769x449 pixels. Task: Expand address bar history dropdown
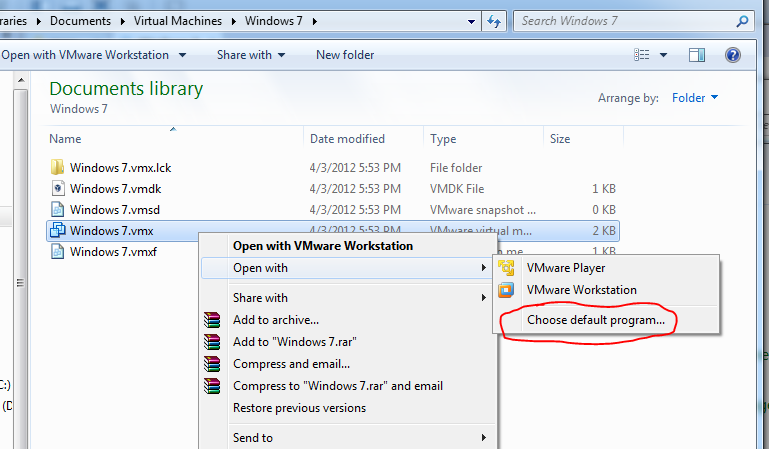pos(471,22)
